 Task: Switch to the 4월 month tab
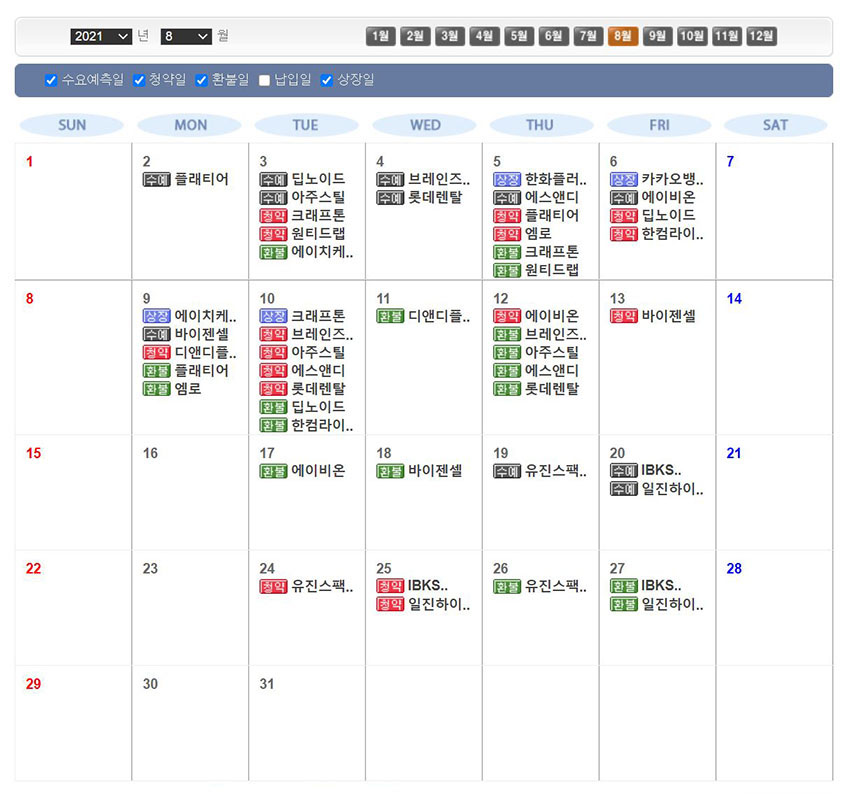485,36
